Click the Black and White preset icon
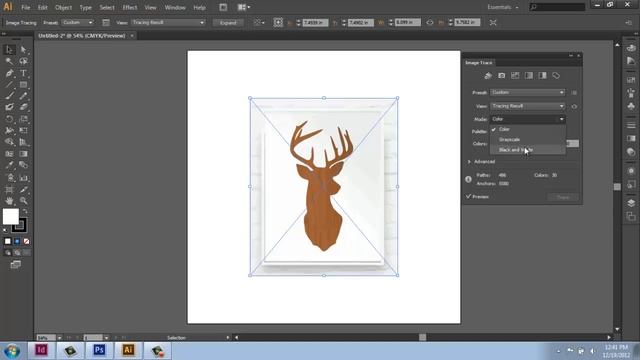Image resolution: width=640 pixels, height=360 pixels. pyautogui.click(x=542, y=76)
